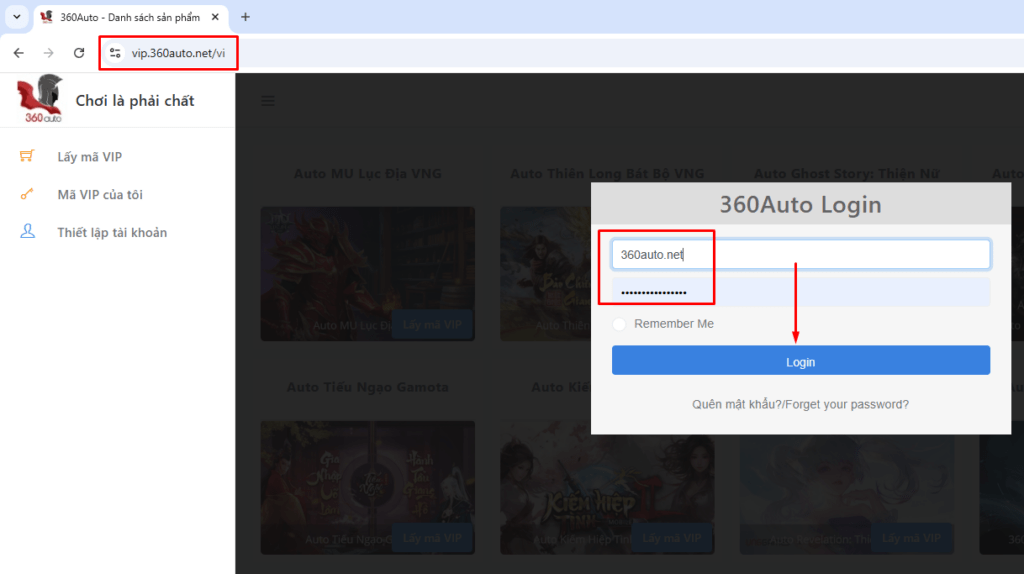Screen dimensions: 1024x574
Task: Open the Auto Tiếu Ngạo Gamota game thumbnail
Action: pos(368,487)
